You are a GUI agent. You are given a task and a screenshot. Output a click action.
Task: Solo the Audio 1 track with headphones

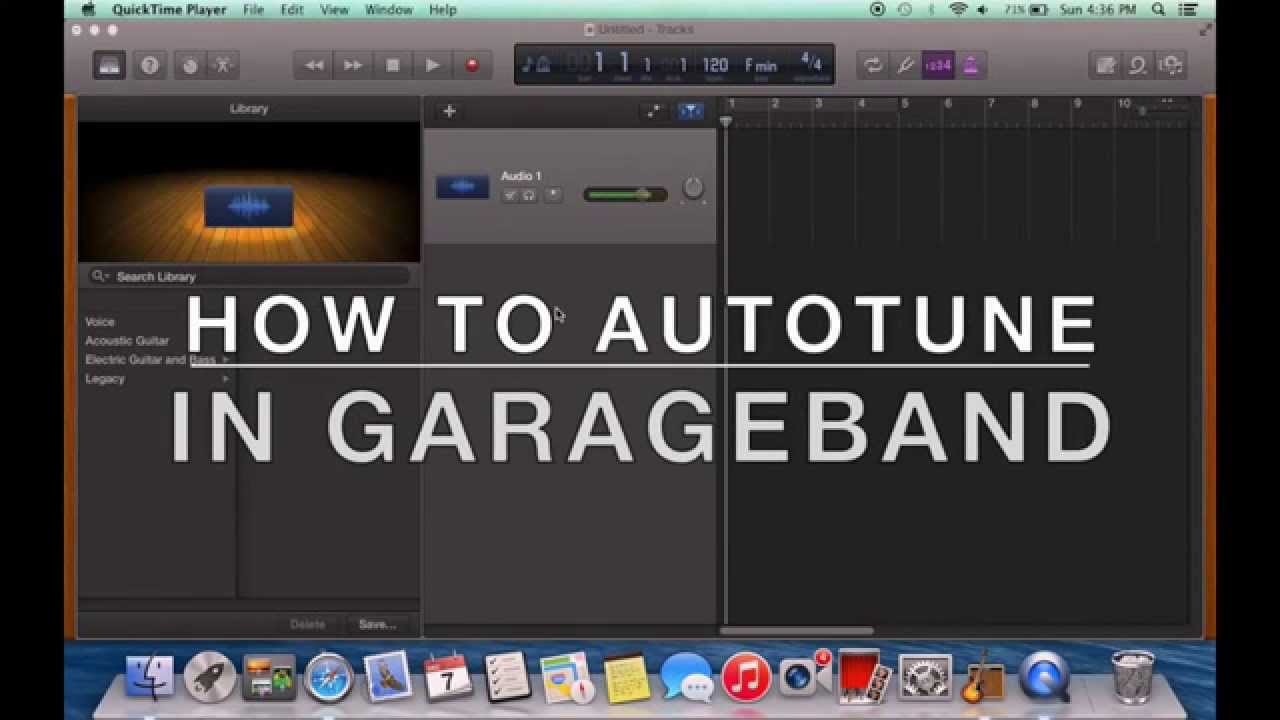[x=528, y=195]
